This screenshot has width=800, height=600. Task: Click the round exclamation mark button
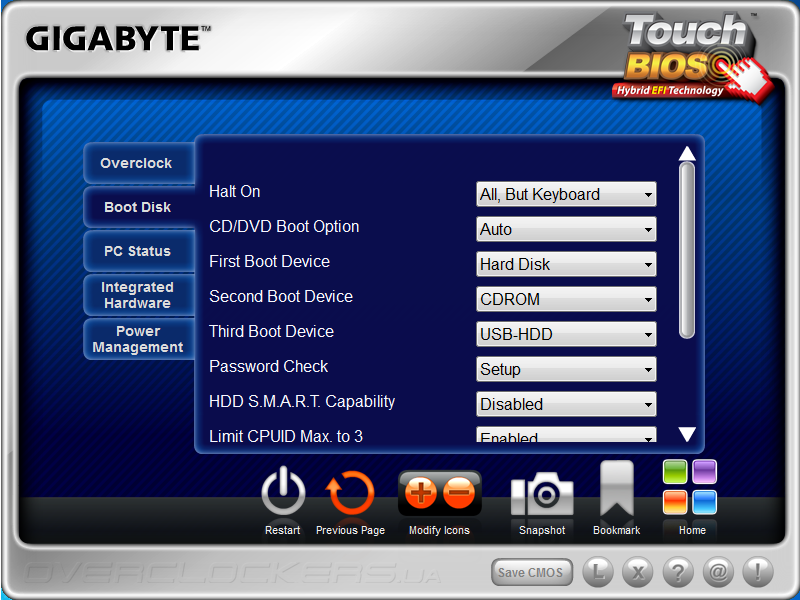pos(758,571)
